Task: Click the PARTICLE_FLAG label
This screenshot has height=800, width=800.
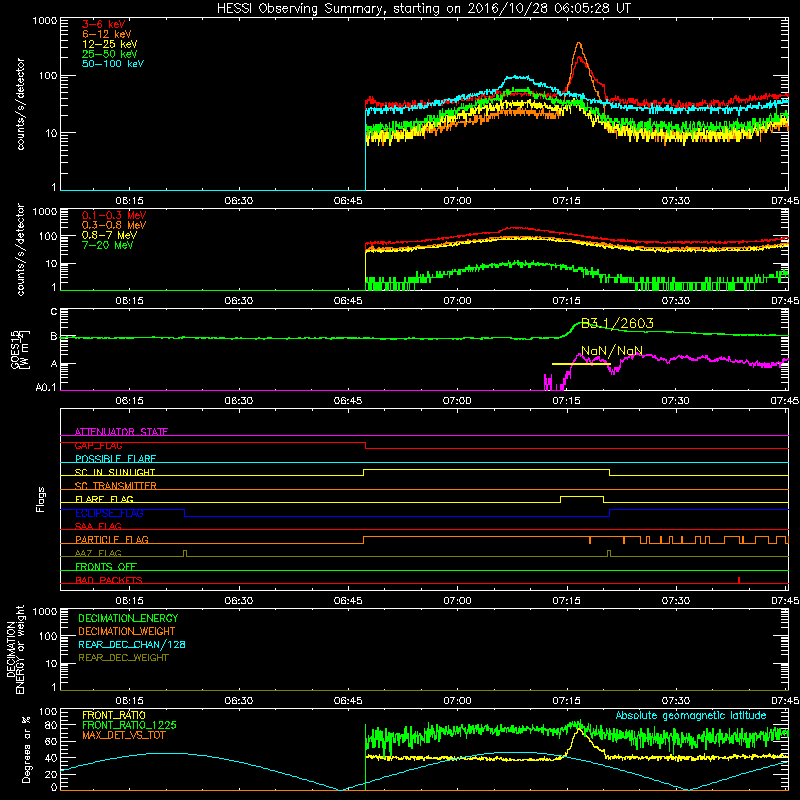Action: (112, 540)
